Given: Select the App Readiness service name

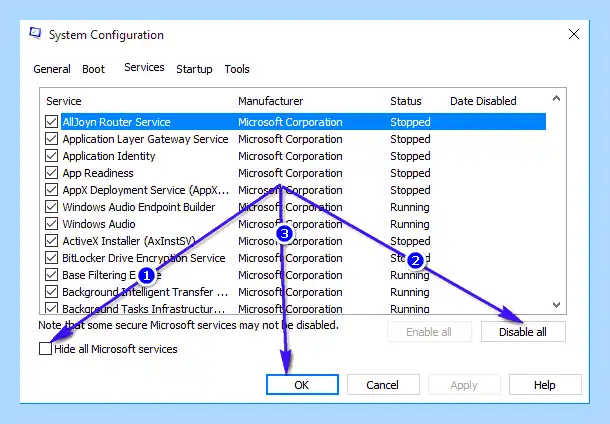Looking at the screenshot, I should 98,173.
